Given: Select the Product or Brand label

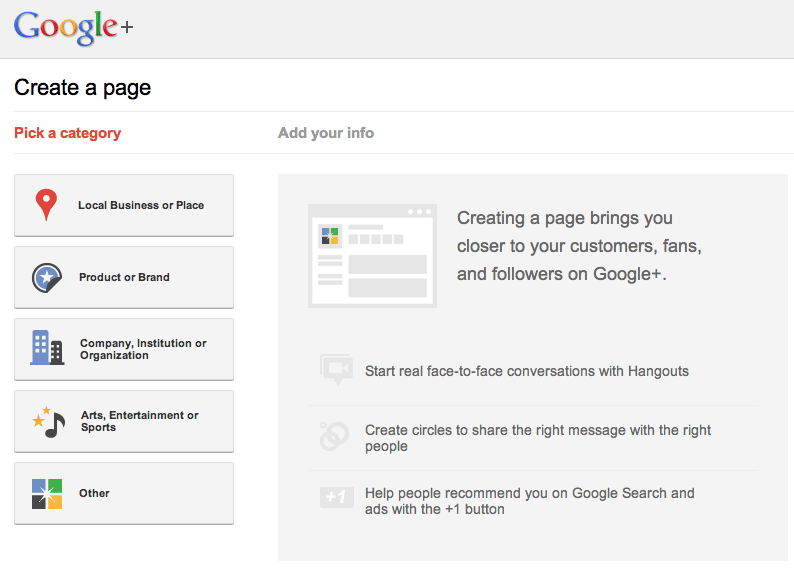Looking at the screenshot, I should pyautogui.click(x=125, y=277).
